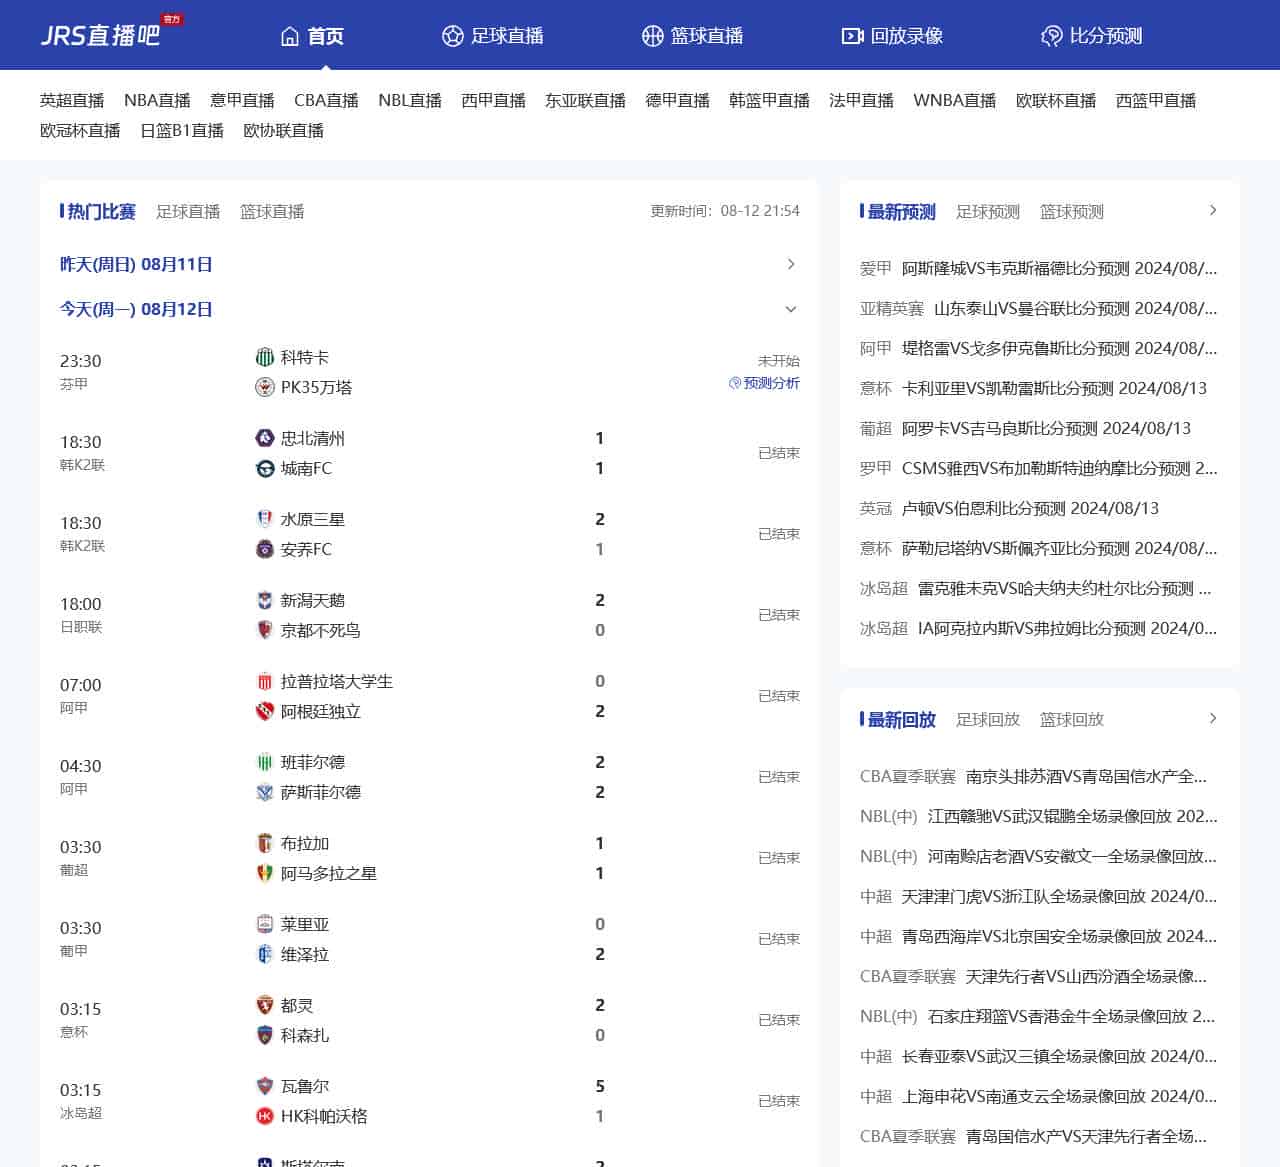Select 篮球预测 tab

(x=1072, y=211)
